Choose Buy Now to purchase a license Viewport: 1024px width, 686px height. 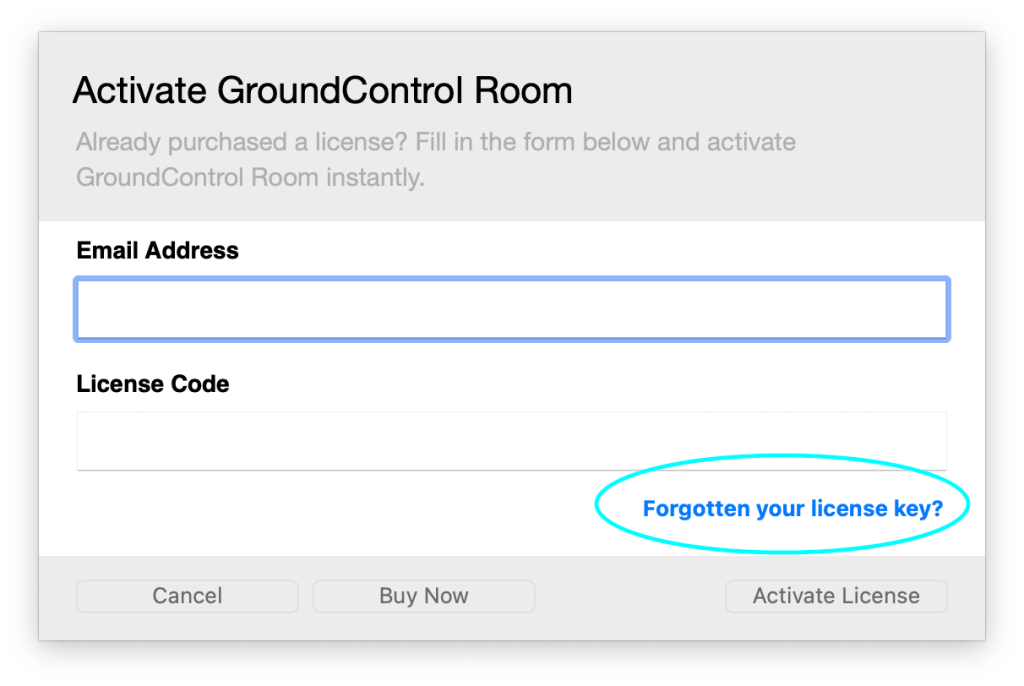tap(424, 596)
